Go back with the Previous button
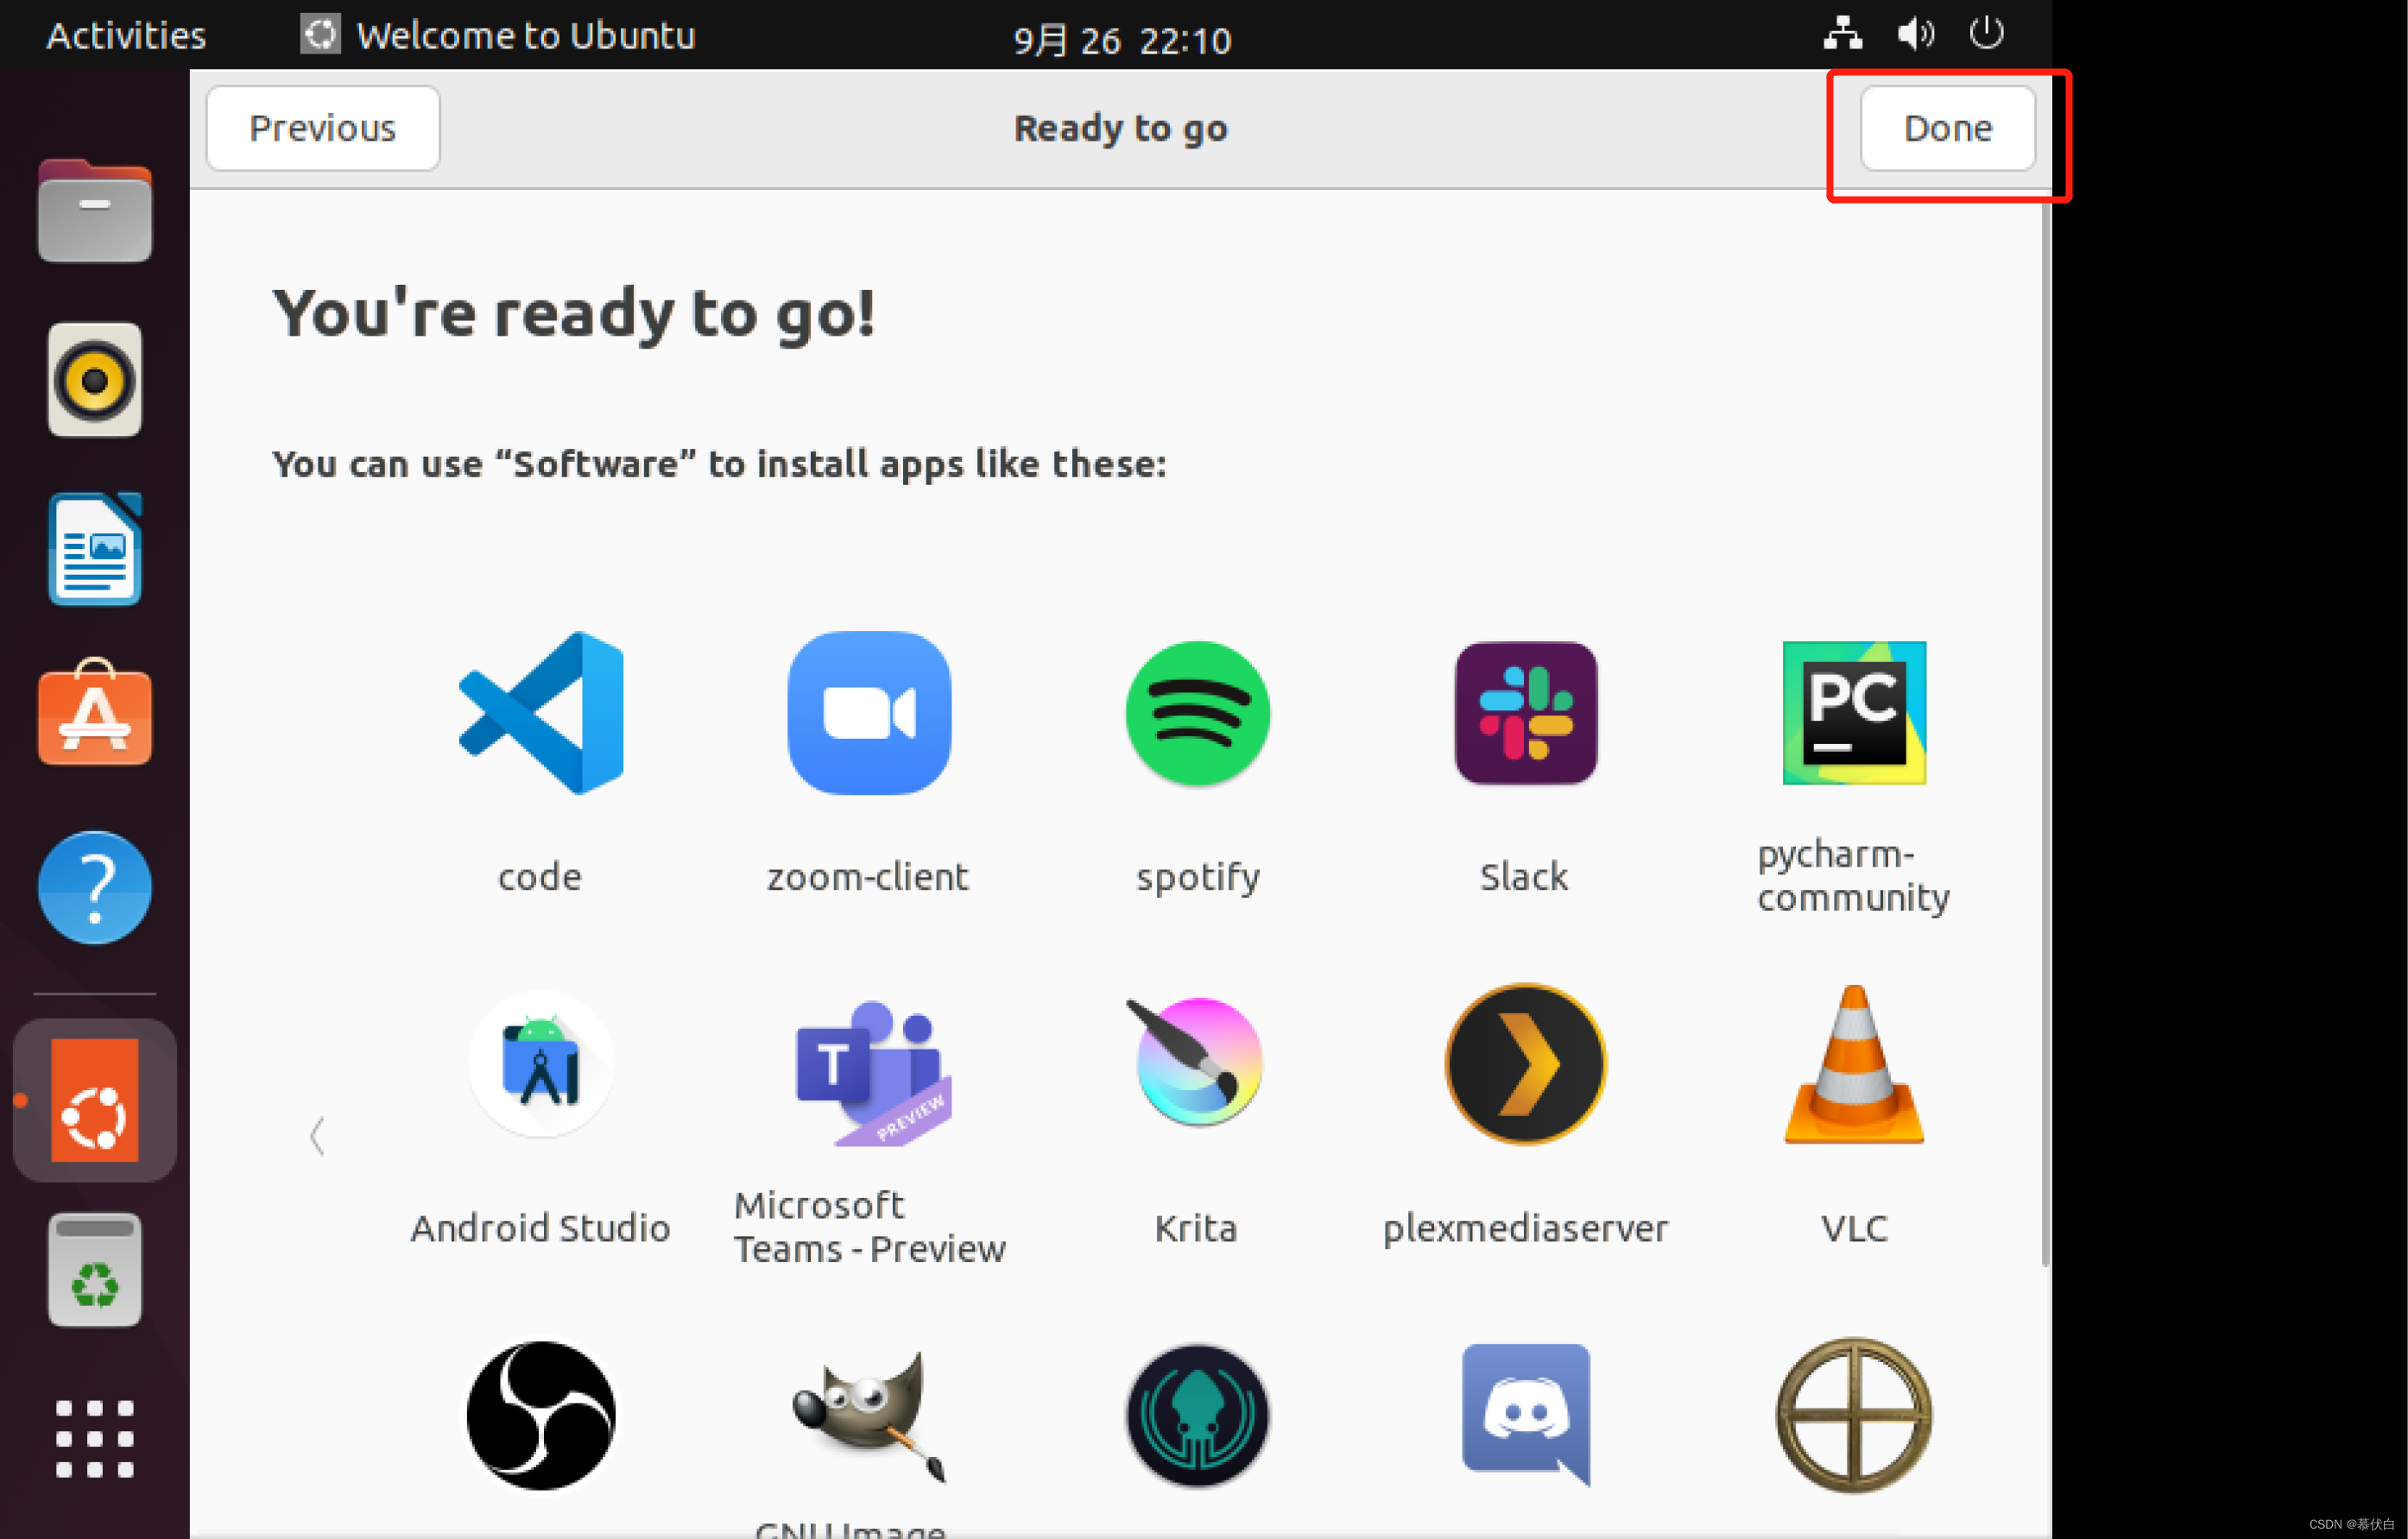2408x1539 pixels. [322, 128]
